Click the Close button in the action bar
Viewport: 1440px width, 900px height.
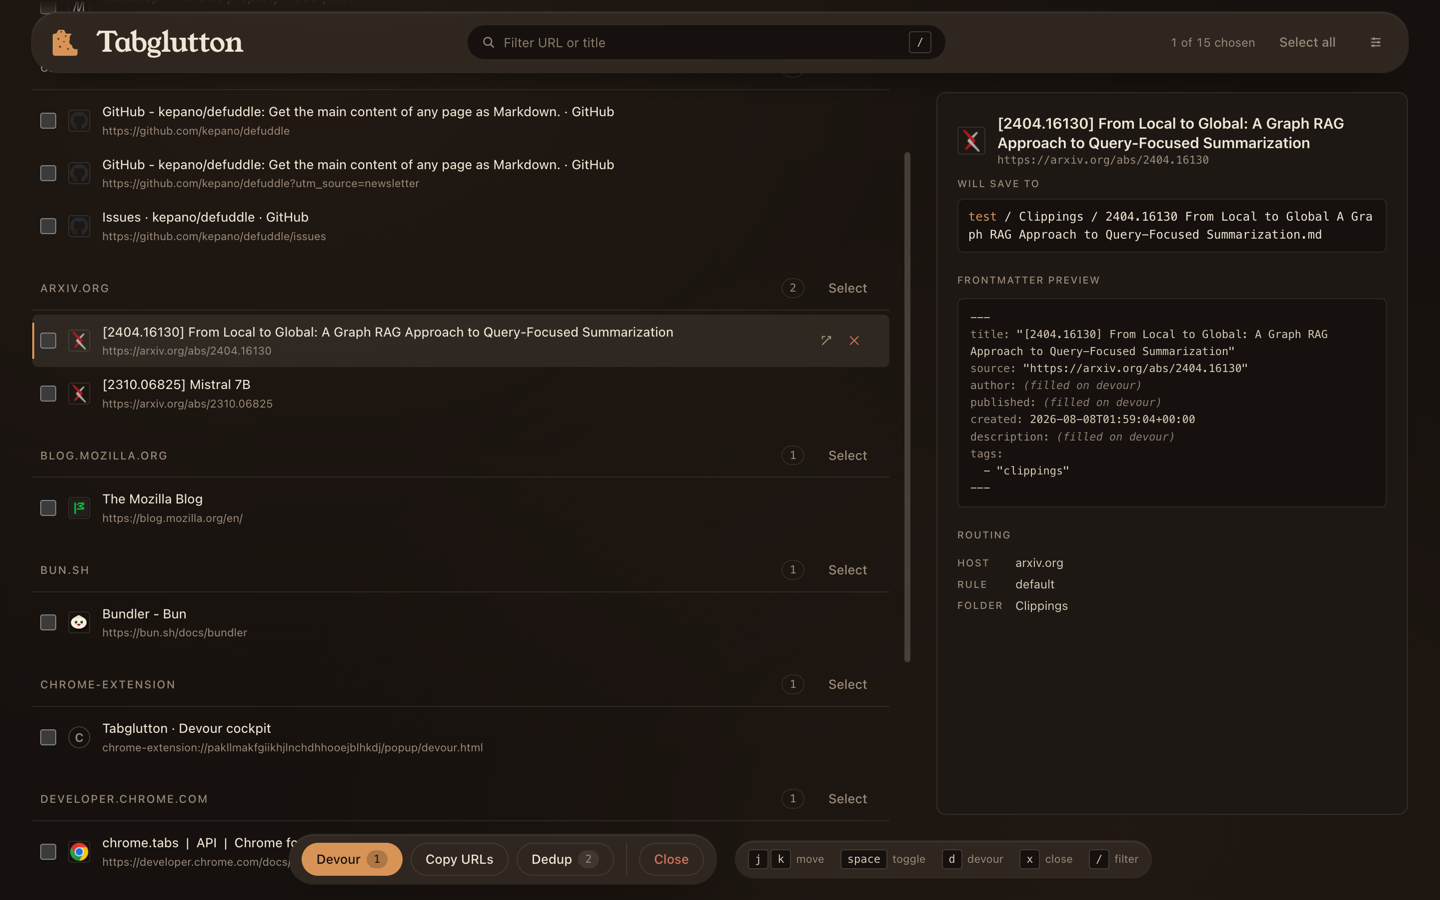coord(671,859)
